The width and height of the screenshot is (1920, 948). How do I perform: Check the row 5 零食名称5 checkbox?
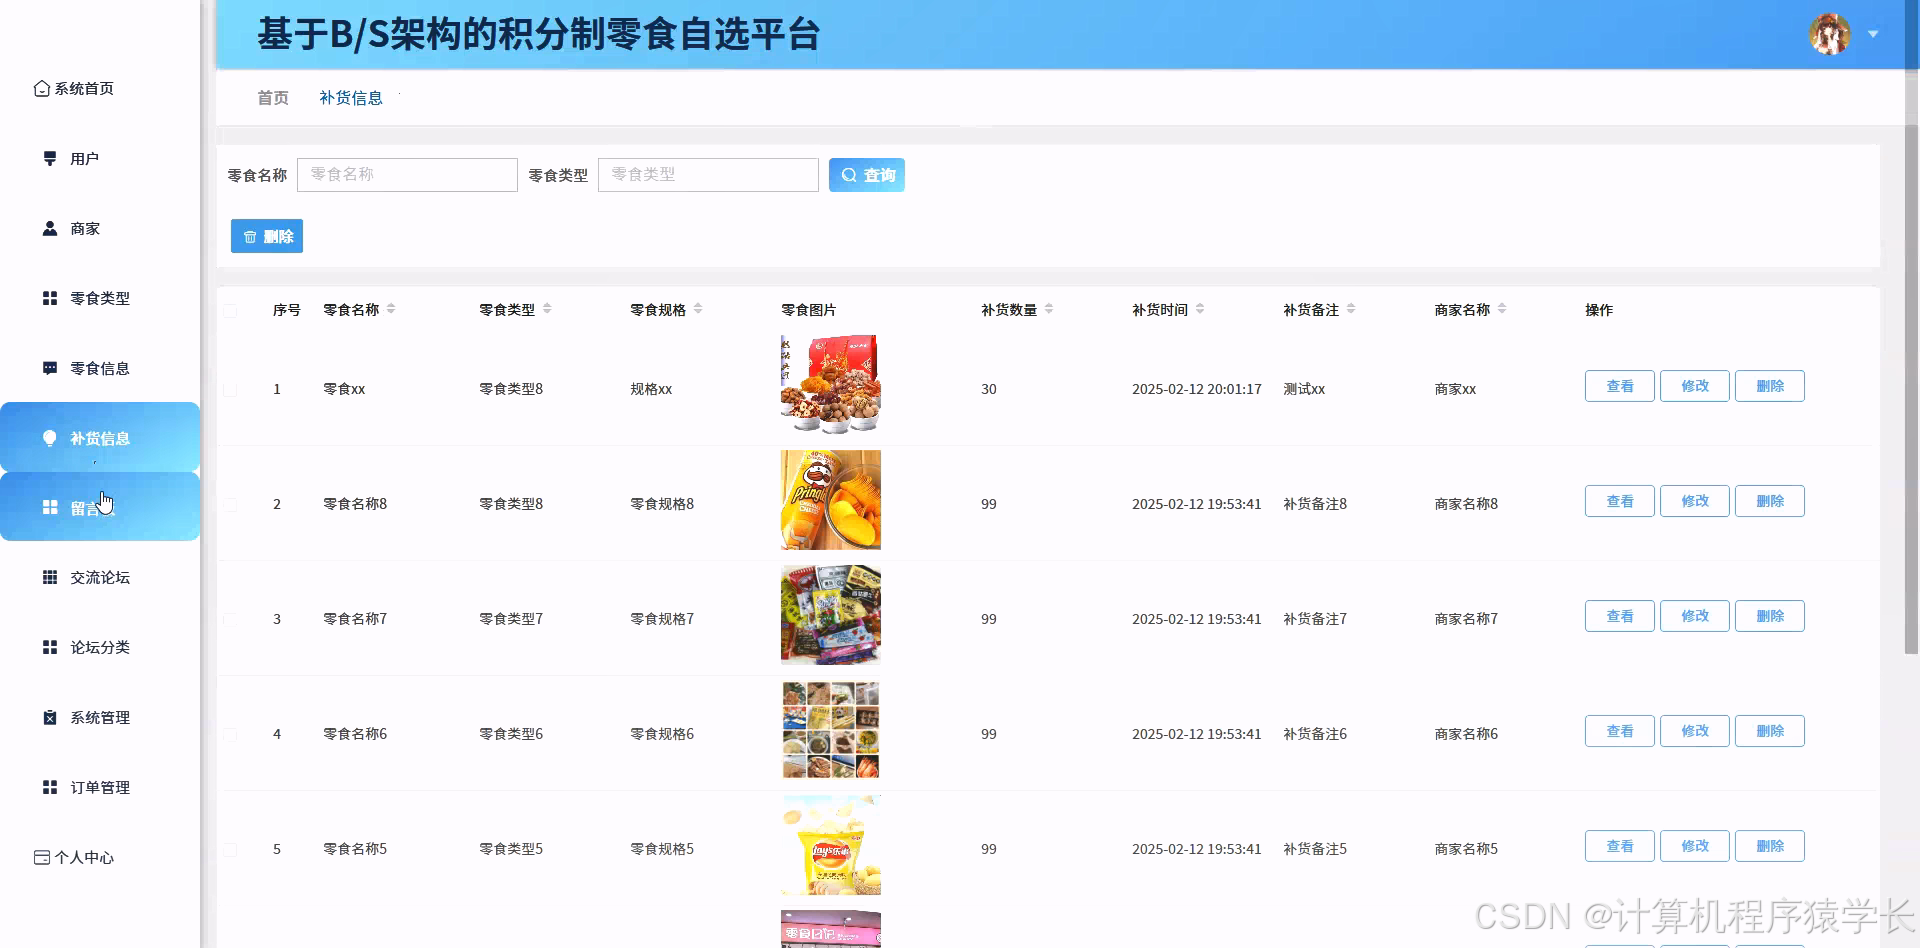click(230, 849)
